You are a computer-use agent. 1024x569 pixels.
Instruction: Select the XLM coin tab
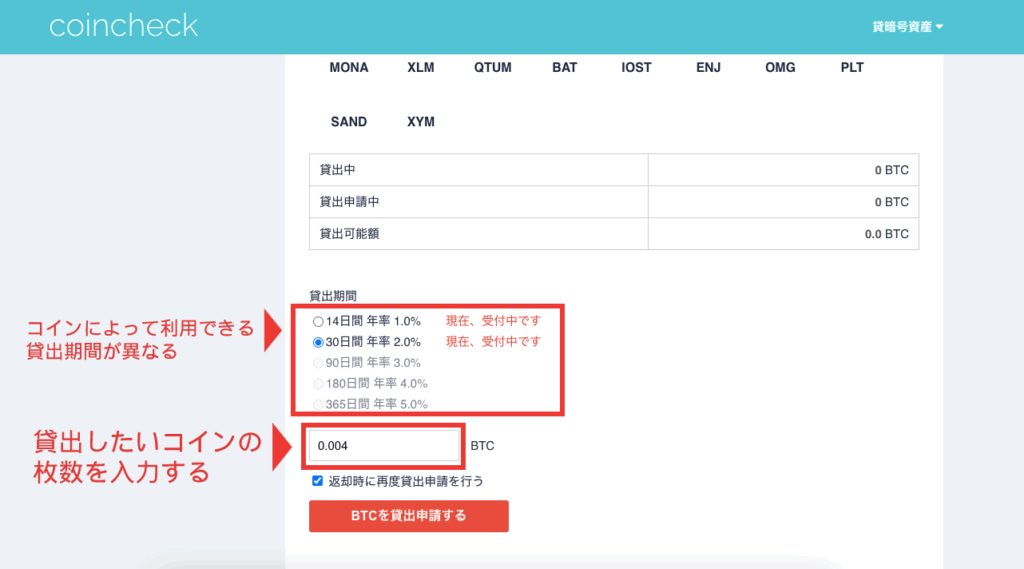421,68
